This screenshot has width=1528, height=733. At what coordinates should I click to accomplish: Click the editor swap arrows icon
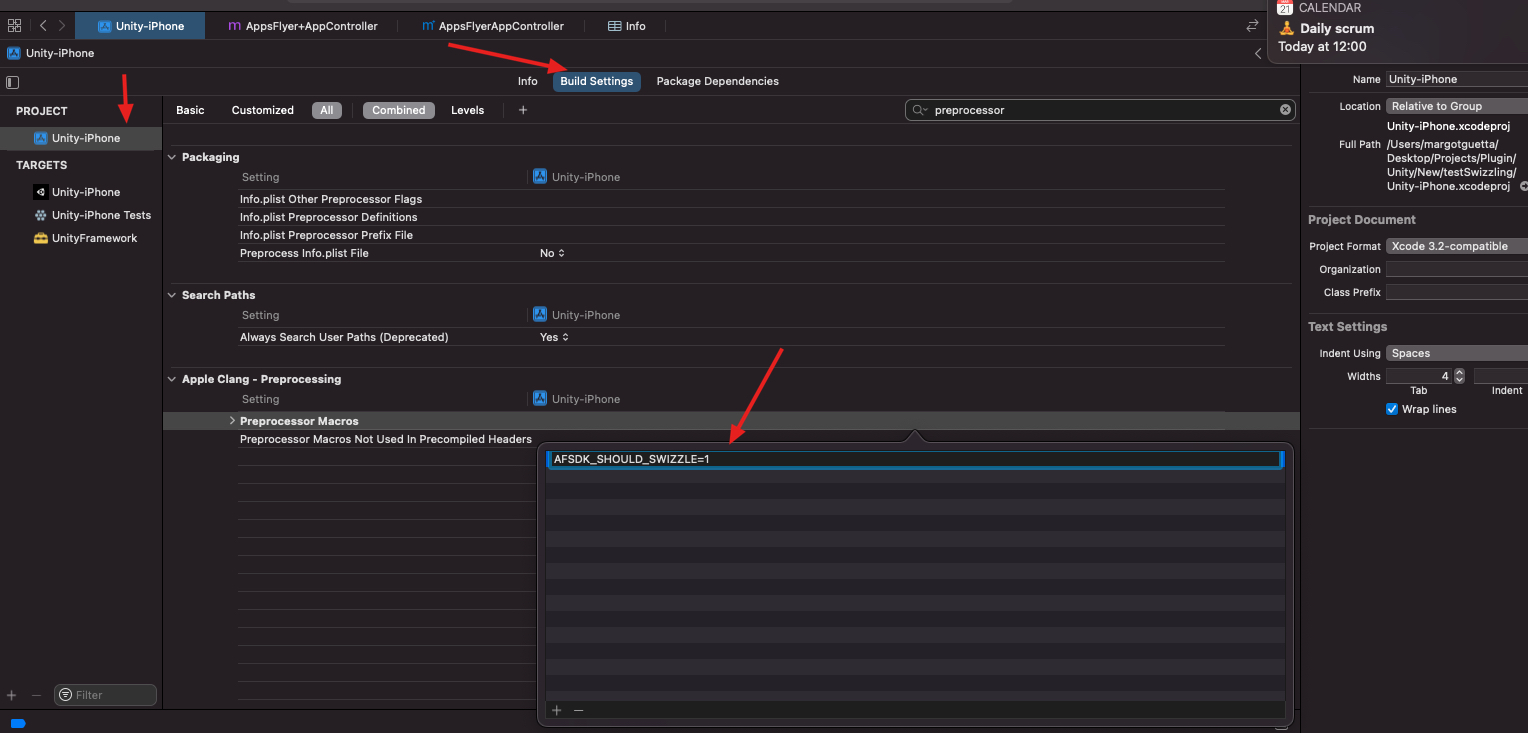1252,26
